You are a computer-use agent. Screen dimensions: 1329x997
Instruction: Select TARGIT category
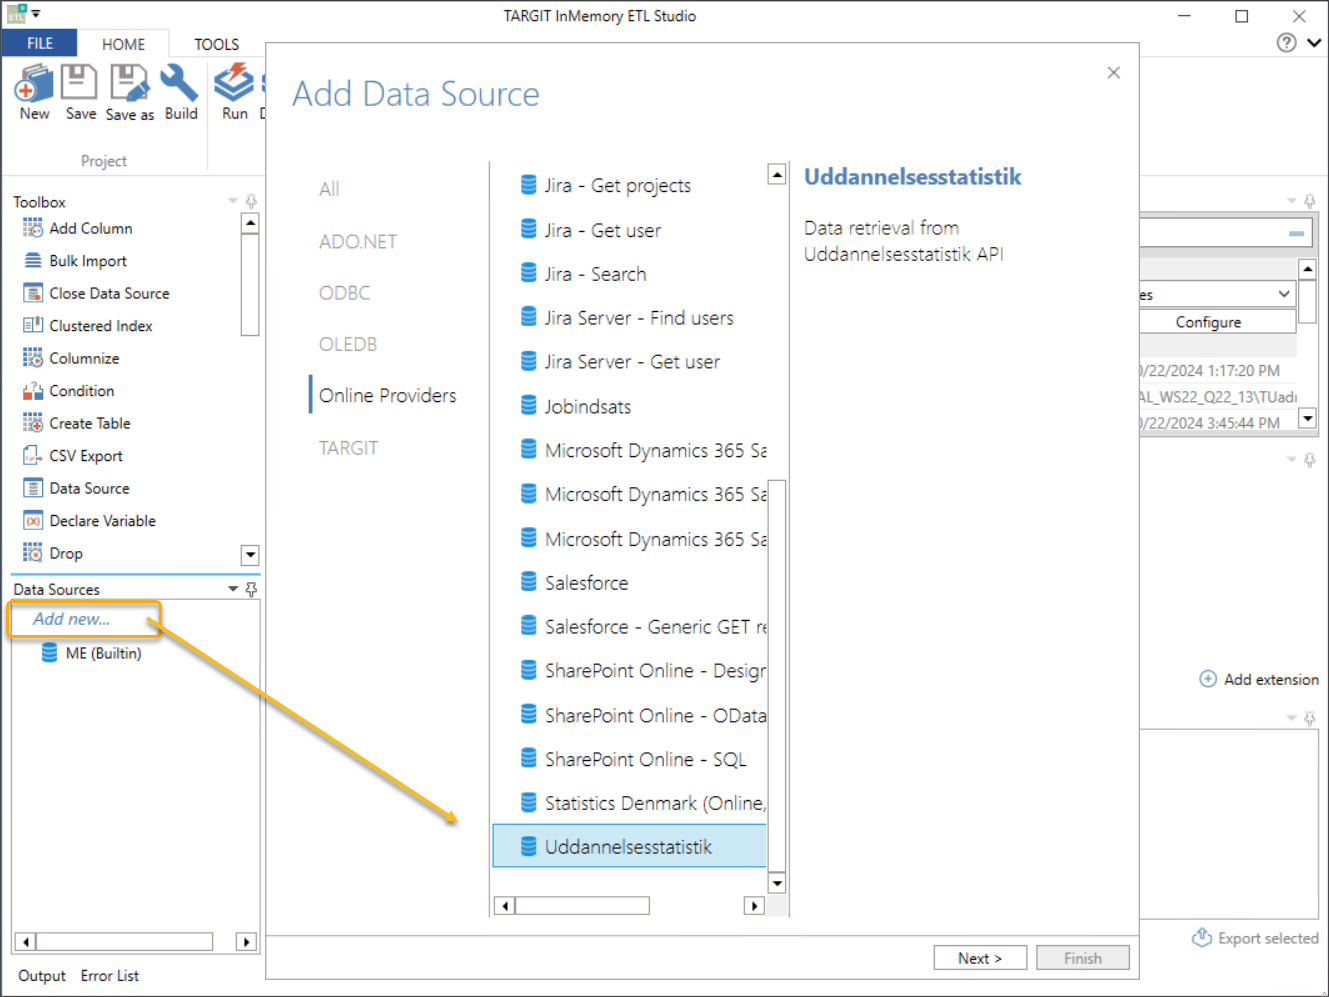pos(349,448)
